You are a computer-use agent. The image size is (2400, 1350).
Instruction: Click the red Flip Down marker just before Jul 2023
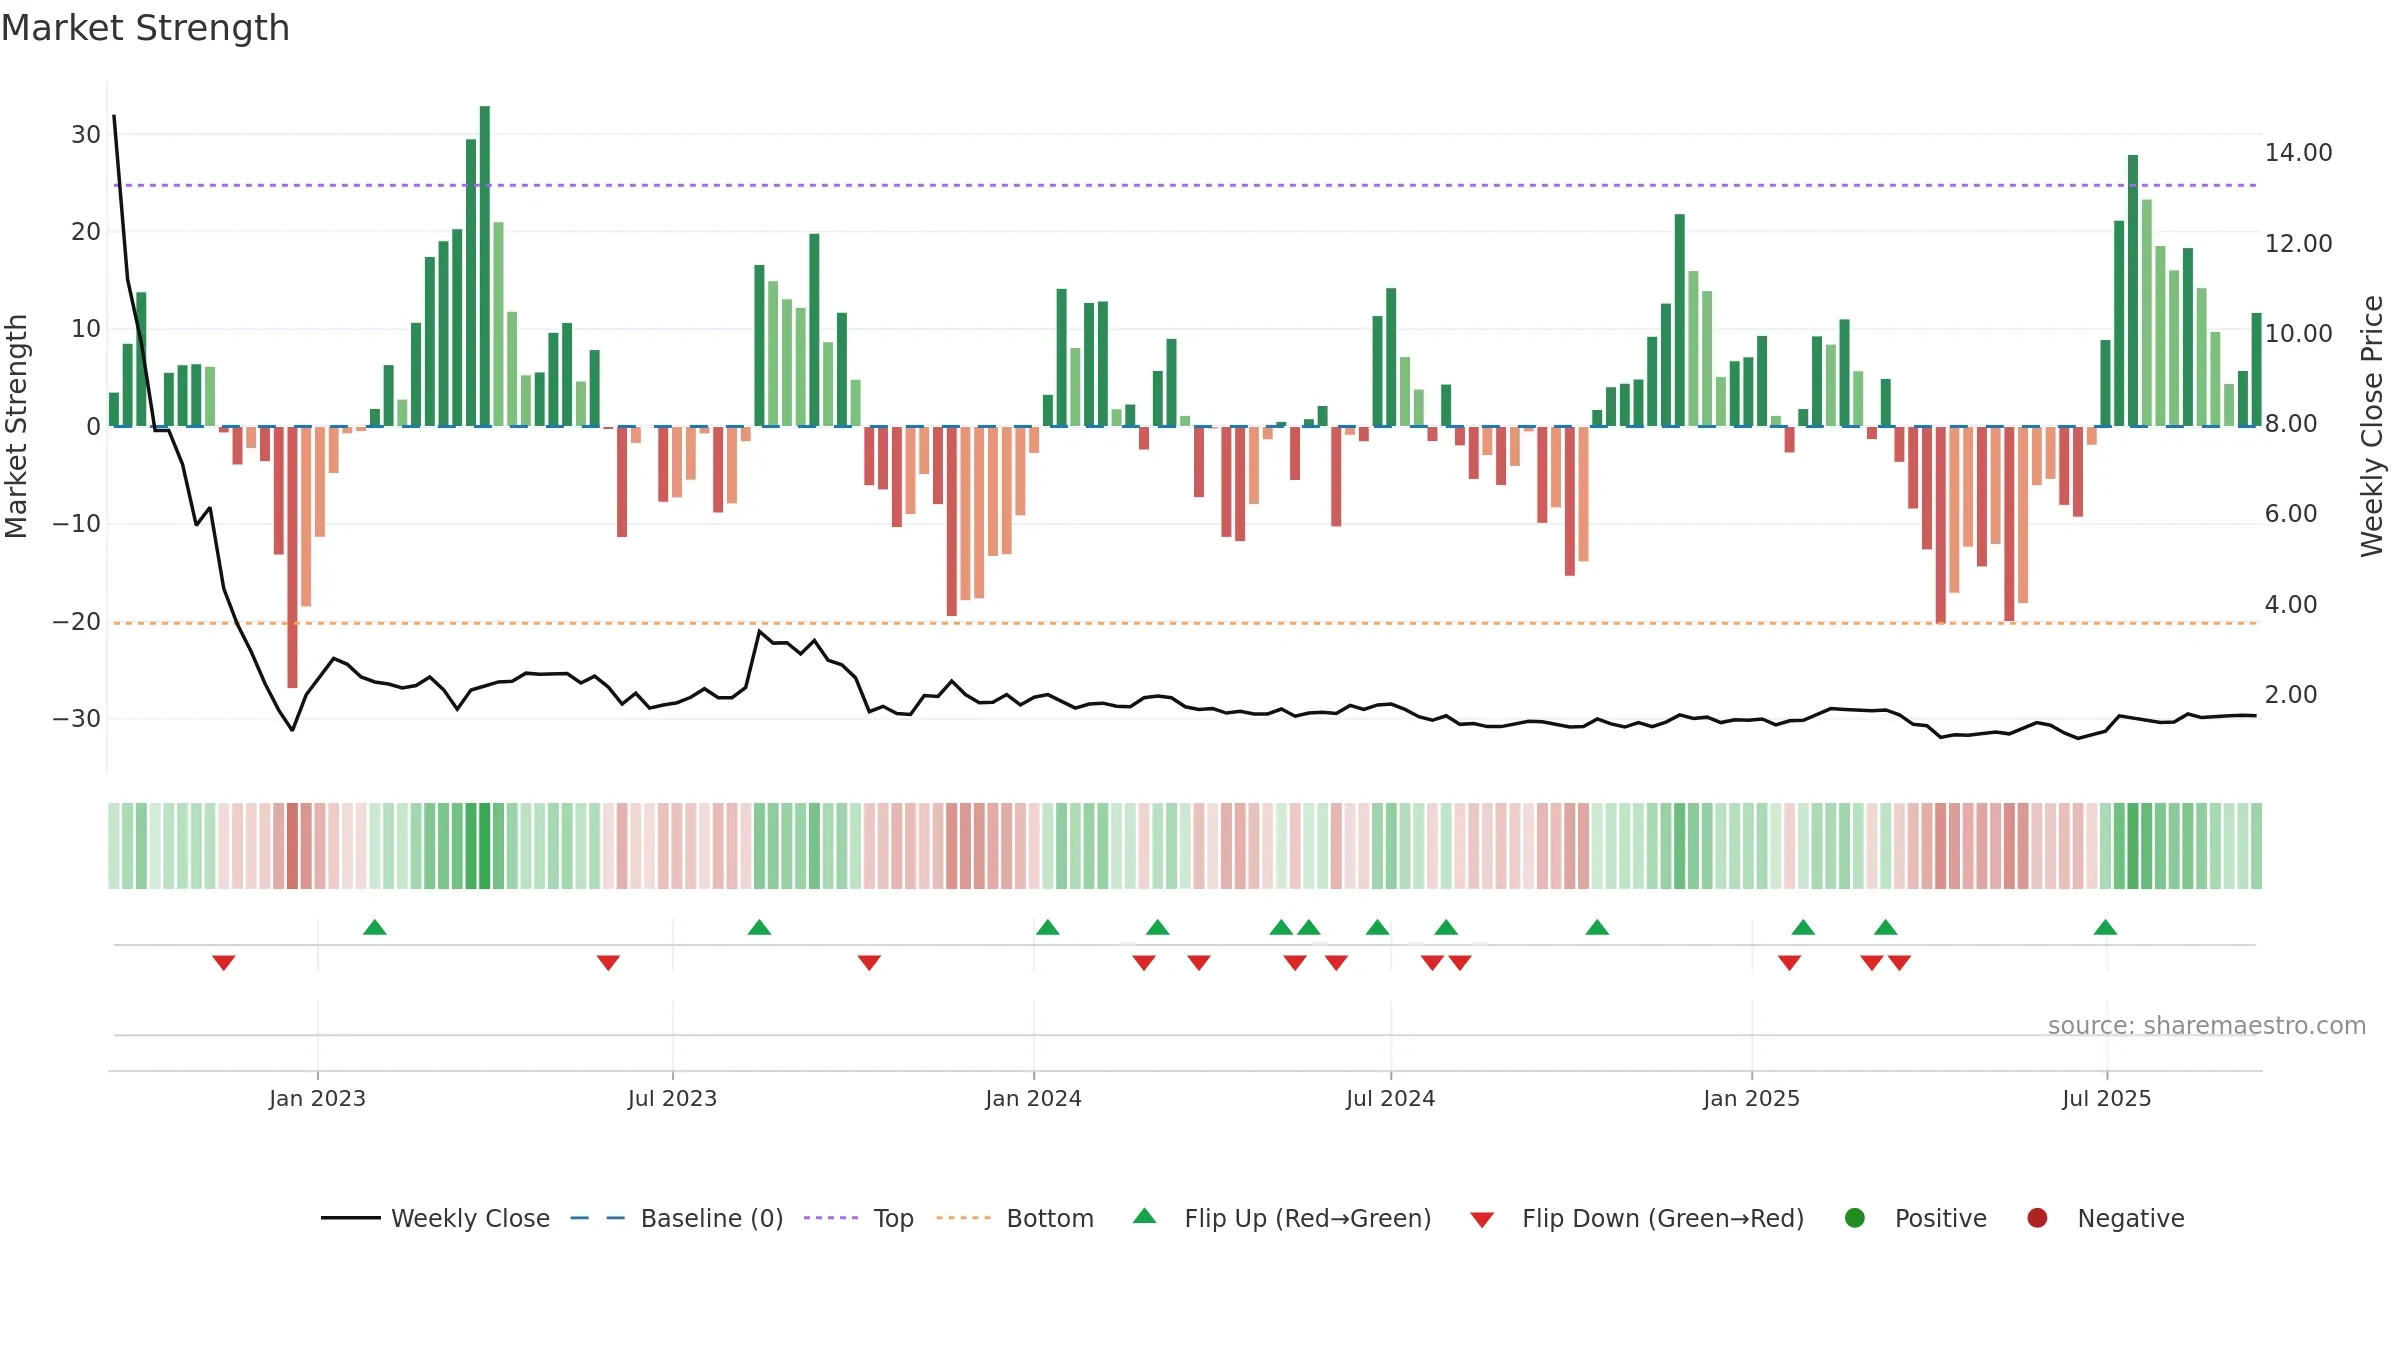click(x=608, y=963)
